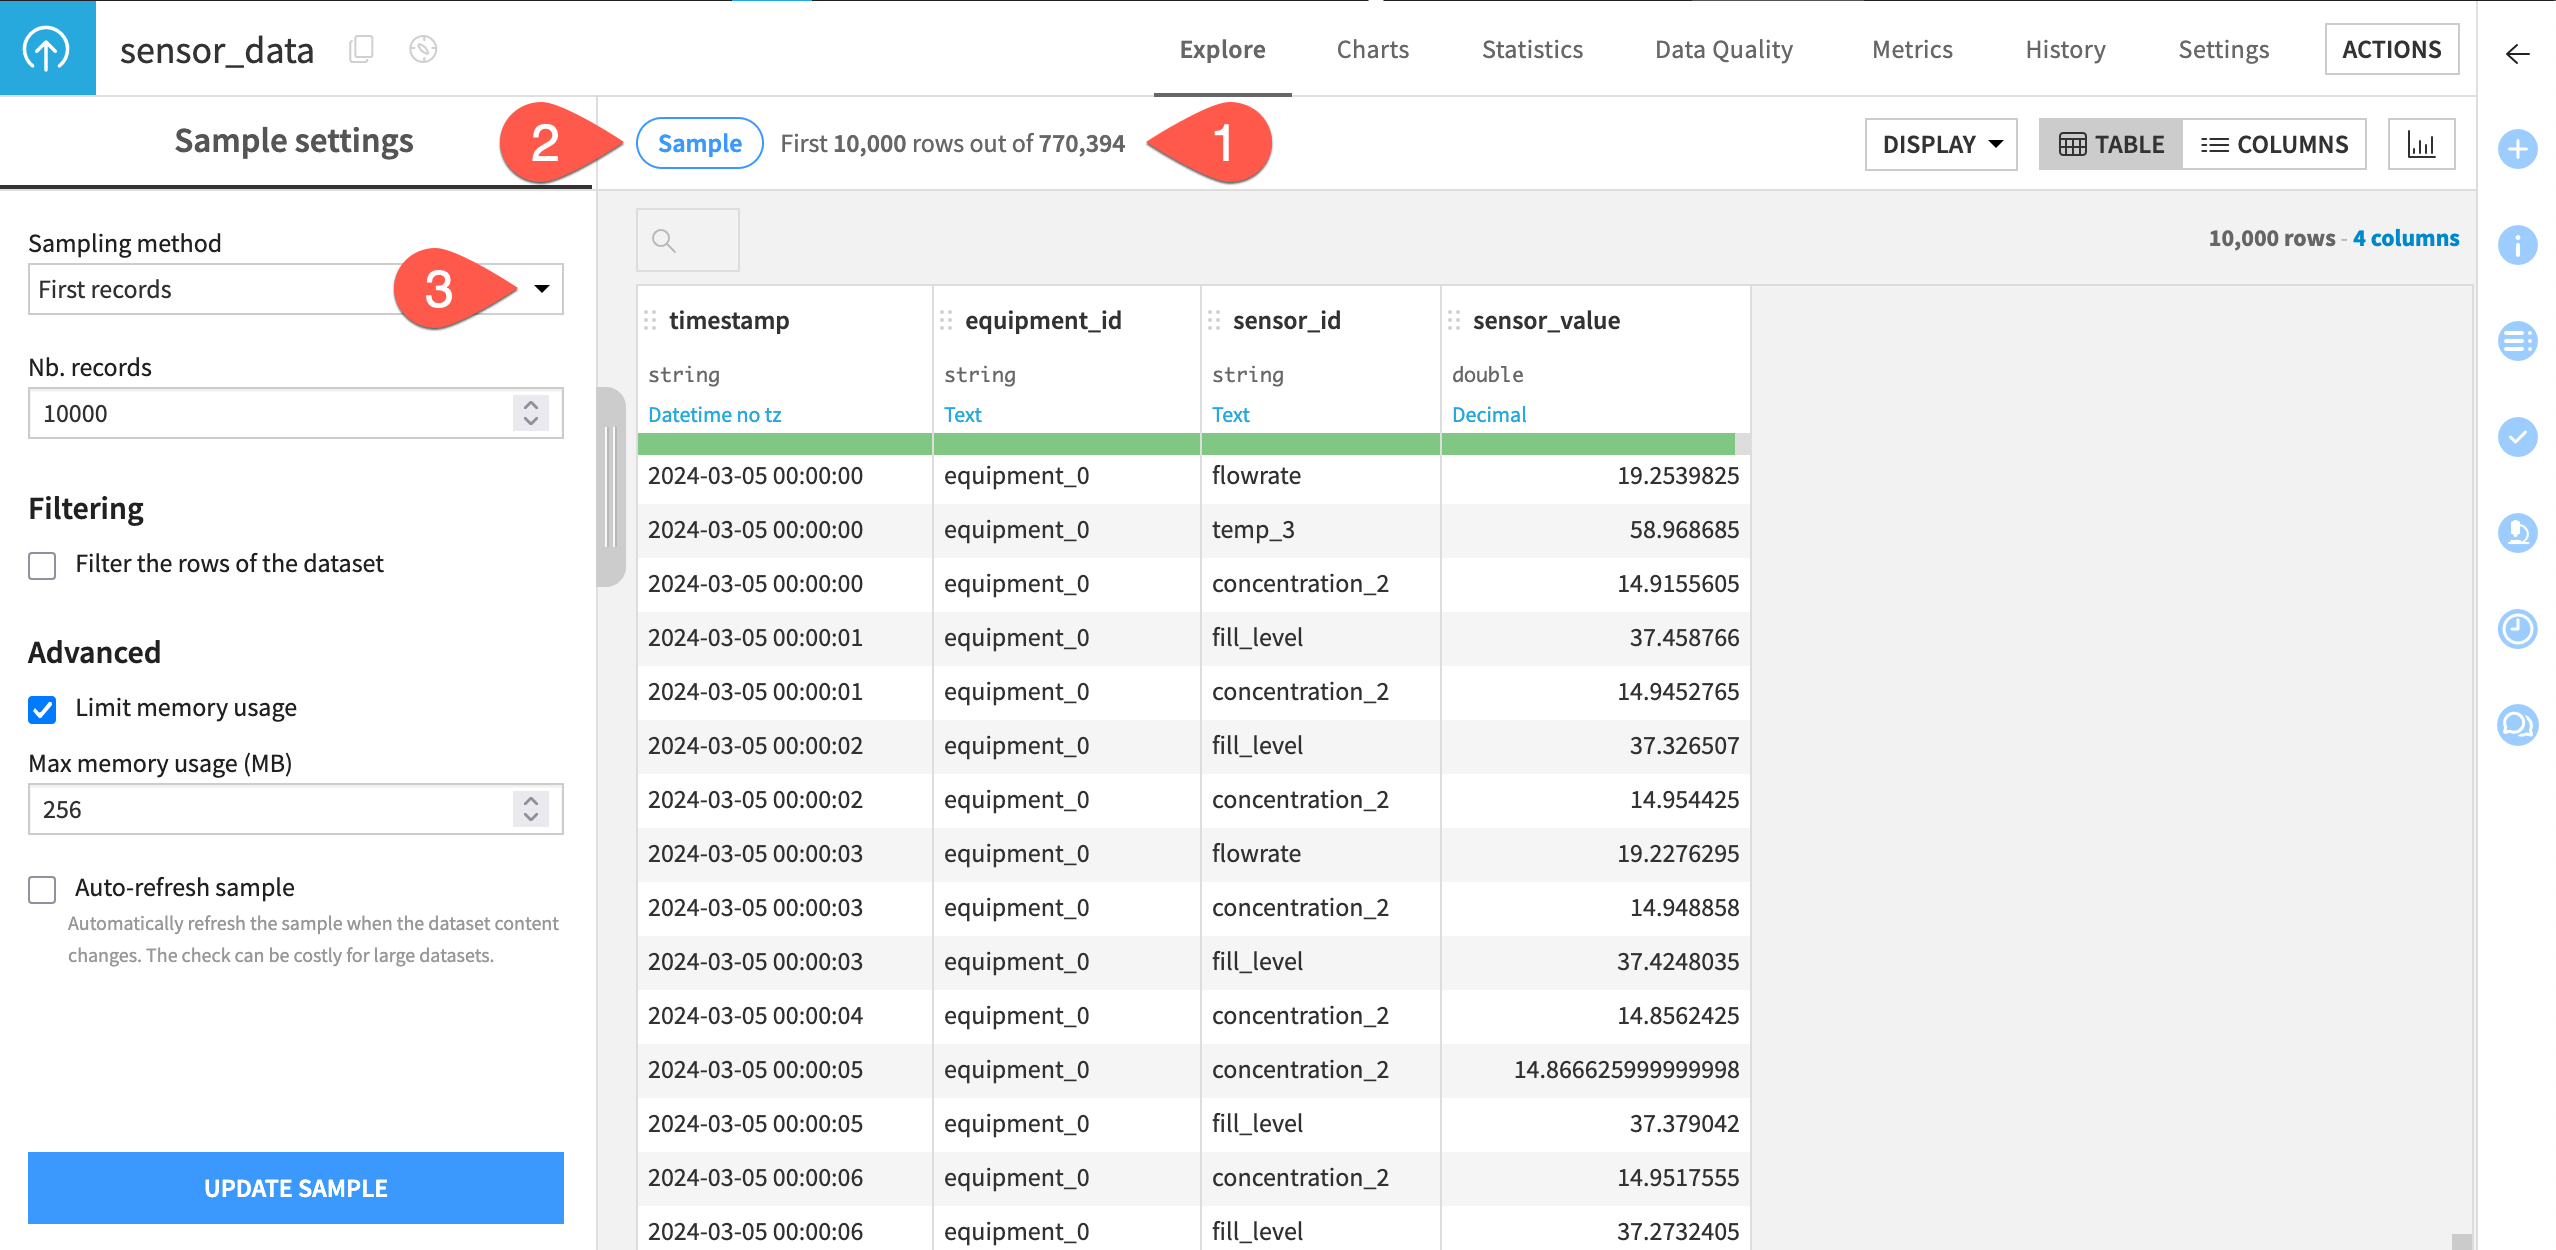Click the plus icon to add a new item
Screen dimensions: 2556x1250
tap(2519, 150)
